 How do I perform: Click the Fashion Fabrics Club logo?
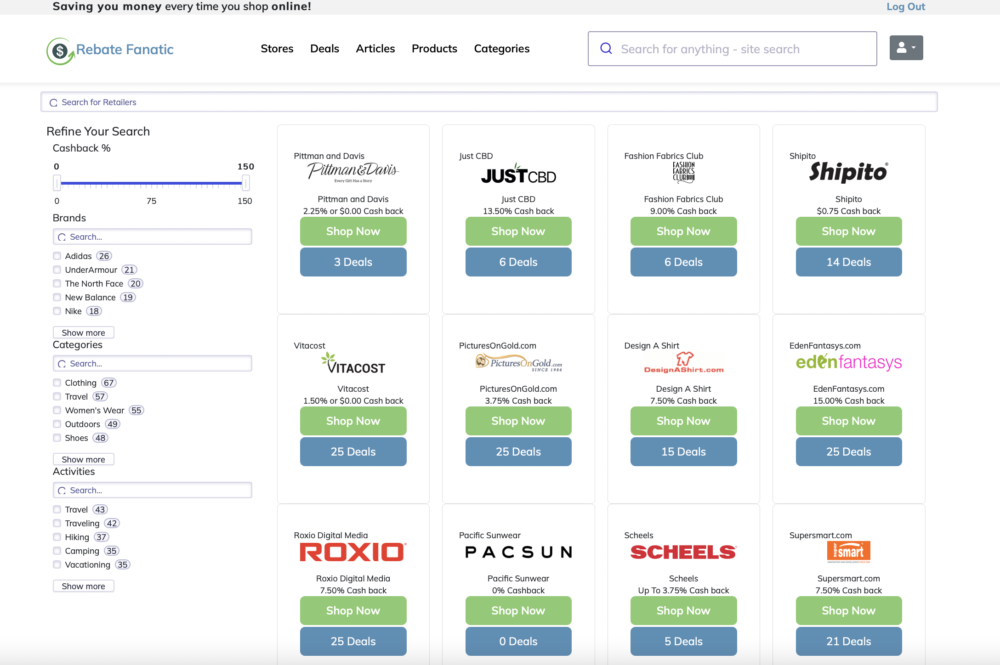[x=683, y=172]
